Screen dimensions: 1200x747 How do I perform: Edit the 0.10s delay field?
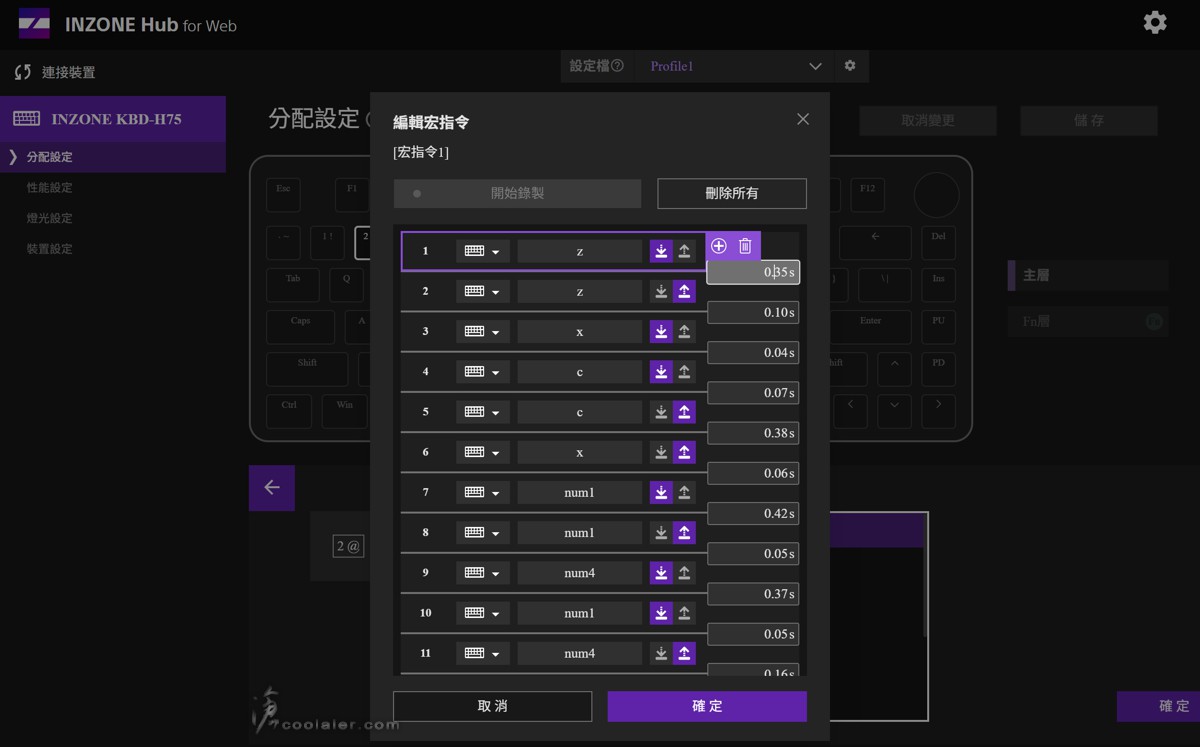(x=753, y=312)
